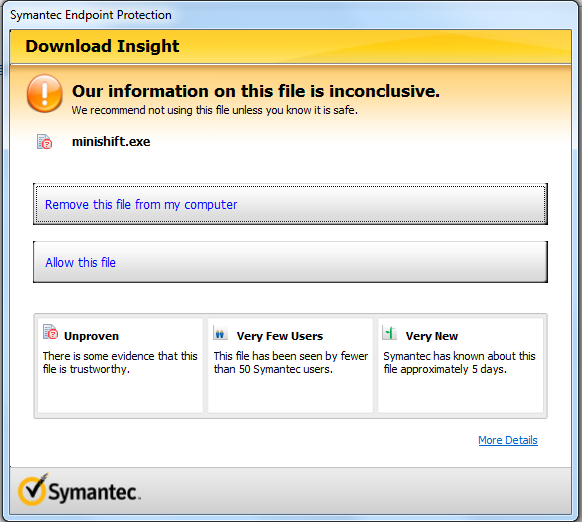
Task: Click the fewer than 50 users description
Action: [x=291, y=362]
